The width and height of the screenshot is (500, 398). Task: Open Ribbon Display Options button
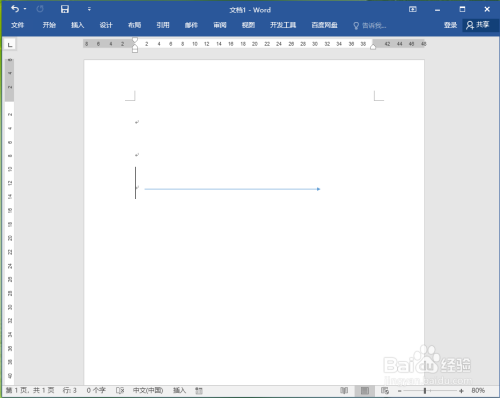[413, 9]
